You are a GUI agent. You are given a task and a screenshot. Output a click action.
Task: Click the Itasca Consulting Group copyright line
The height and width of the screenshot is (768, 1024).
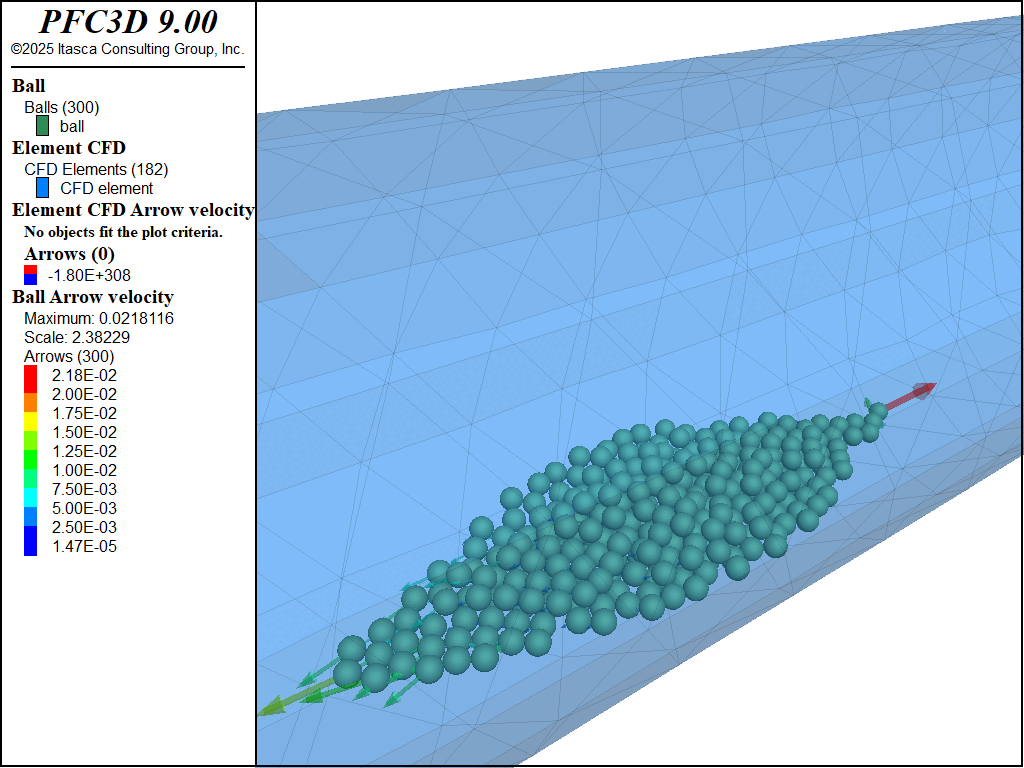tap(127, 49)
